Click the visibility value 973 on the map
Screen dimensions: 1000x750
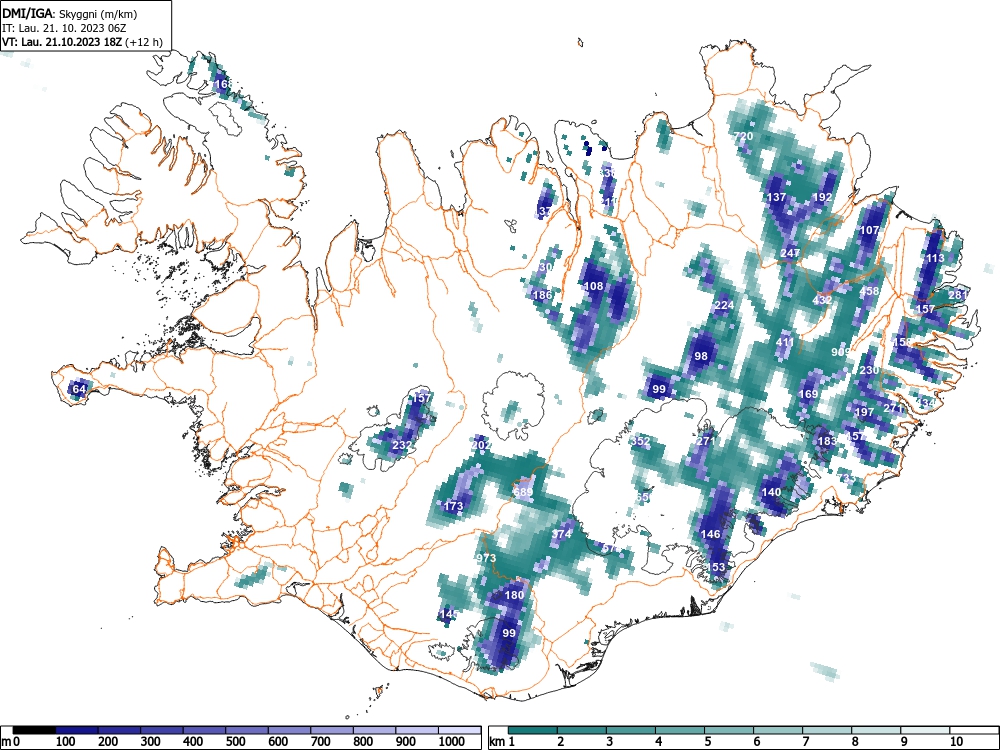click(486, 558)
